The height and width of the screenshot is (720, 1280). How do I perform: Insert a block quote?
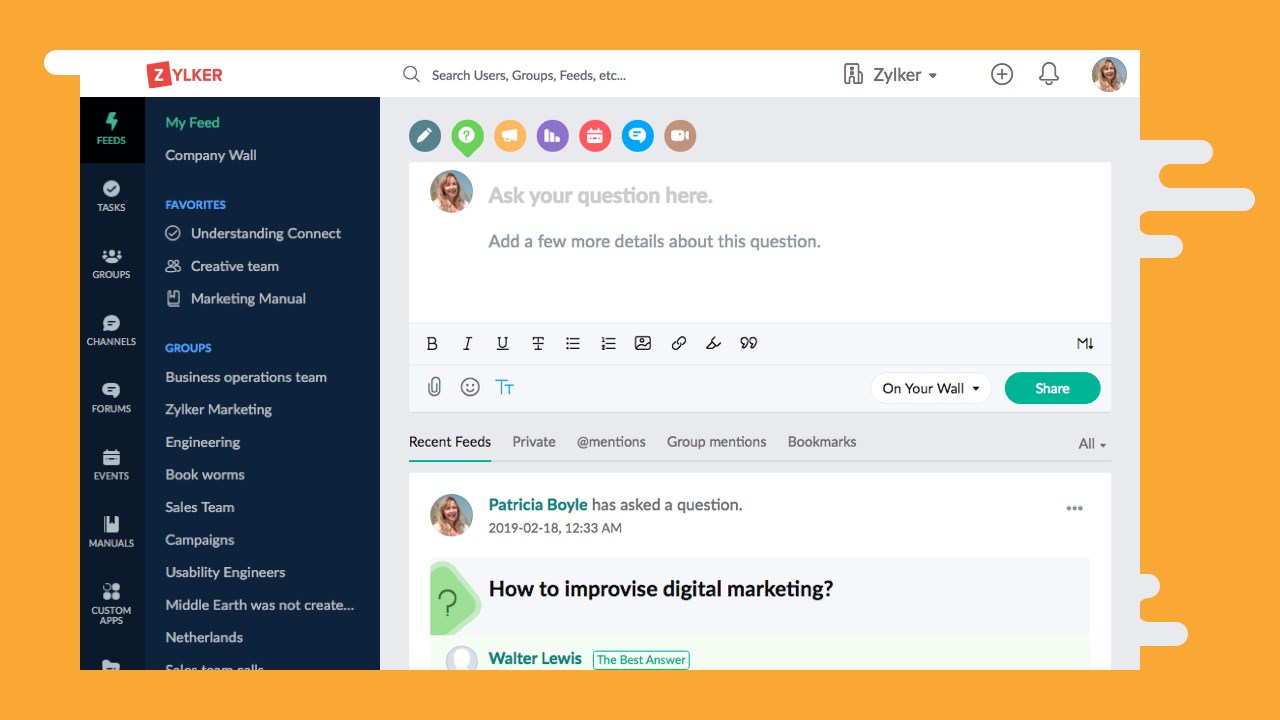[x=749, y=343]
